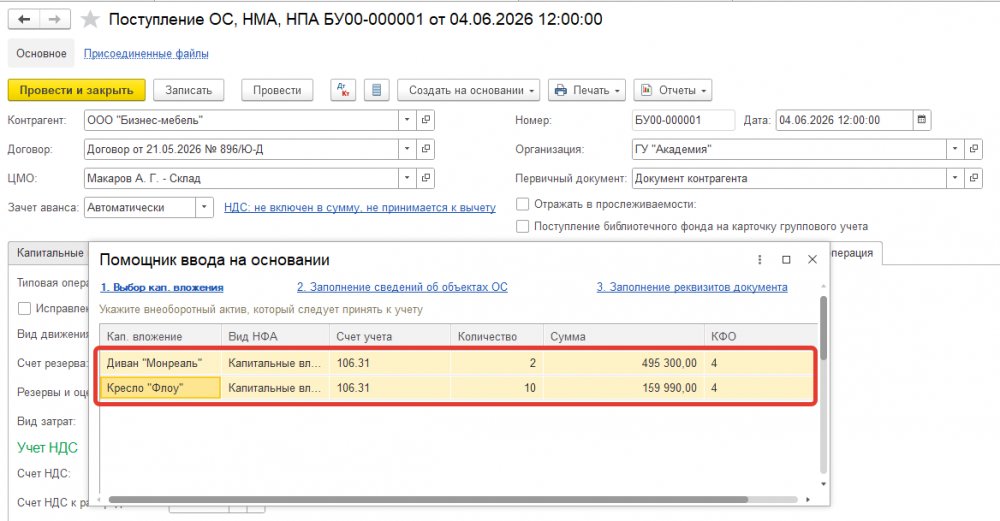Click the Записать button
This screenshot has height=521, width=1000.
(x=189, y=90)
